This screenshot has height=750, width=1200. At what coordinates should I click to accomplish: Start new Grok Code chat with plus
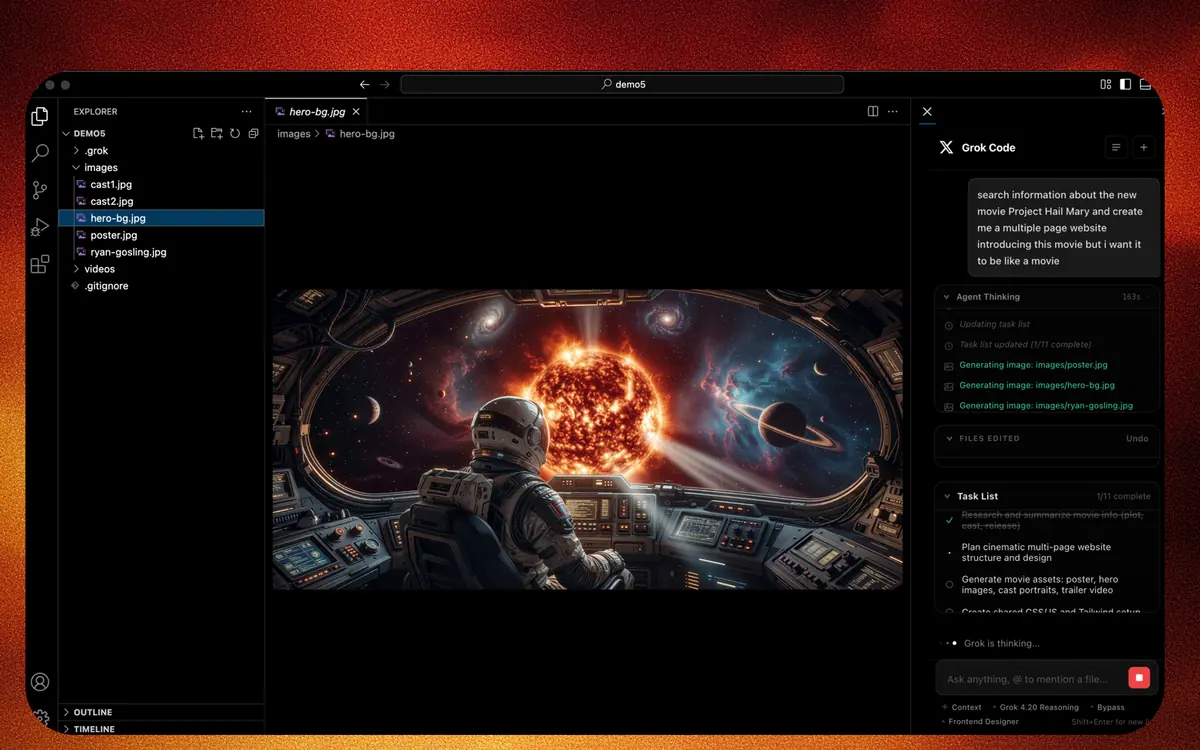(1144, 147)
